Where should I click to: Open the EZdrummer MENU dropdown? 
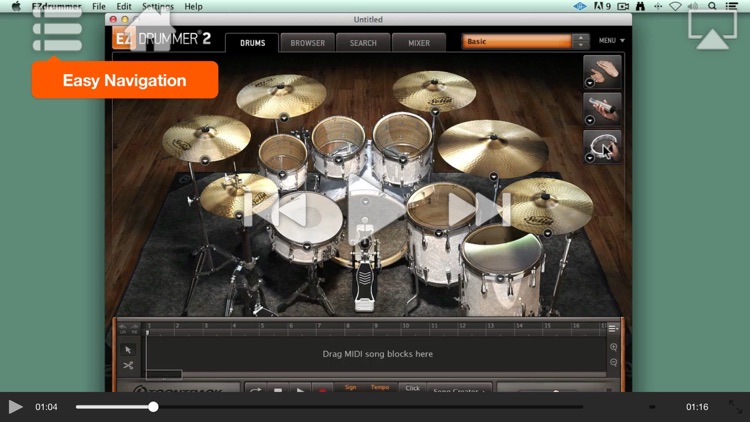point(611,41)
